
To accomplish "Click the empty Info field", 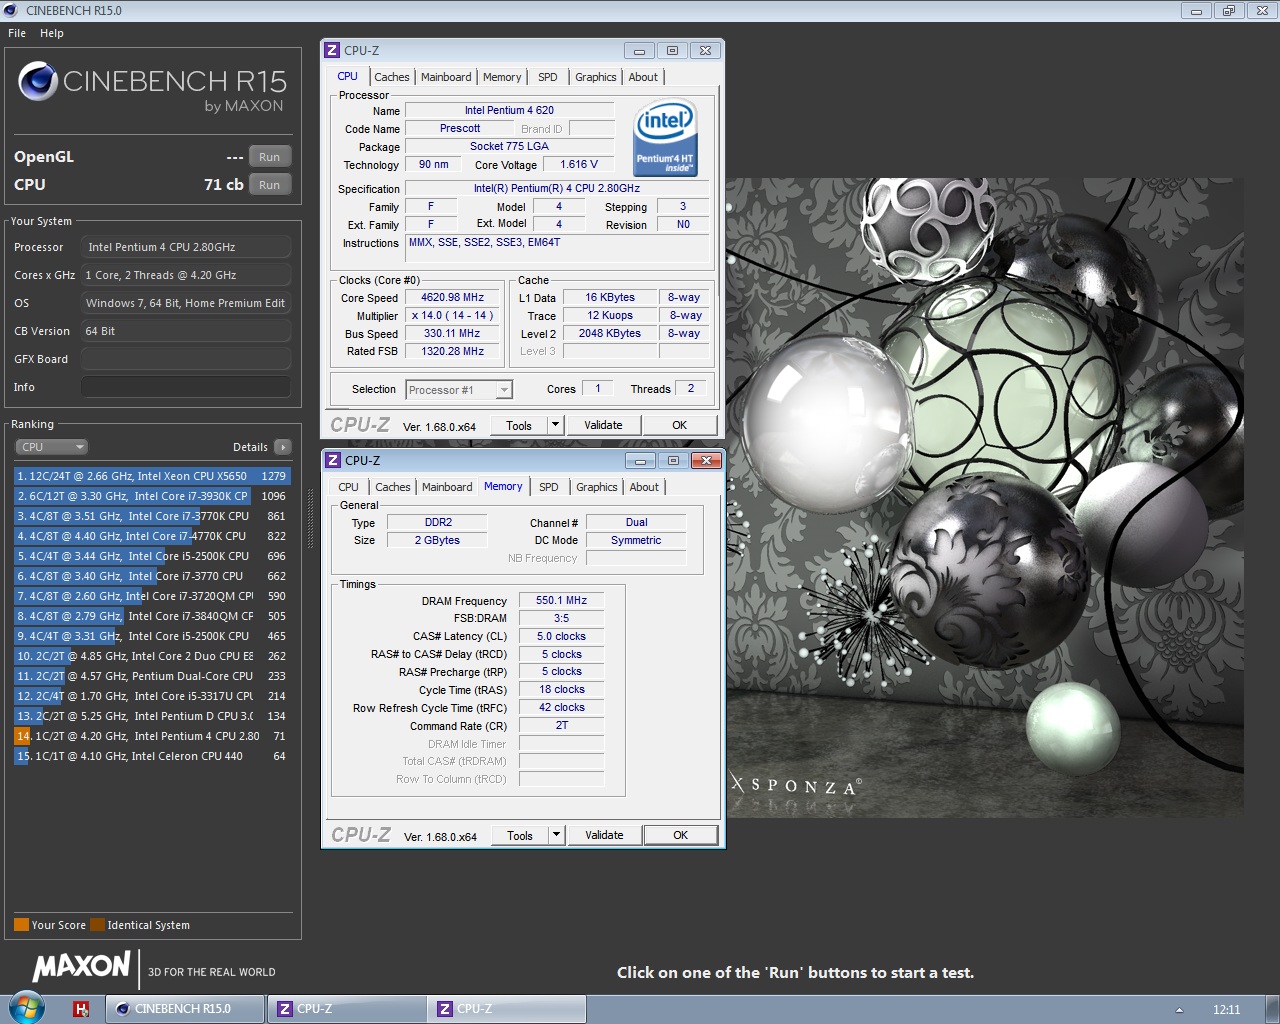I will [x=186, y=387].
